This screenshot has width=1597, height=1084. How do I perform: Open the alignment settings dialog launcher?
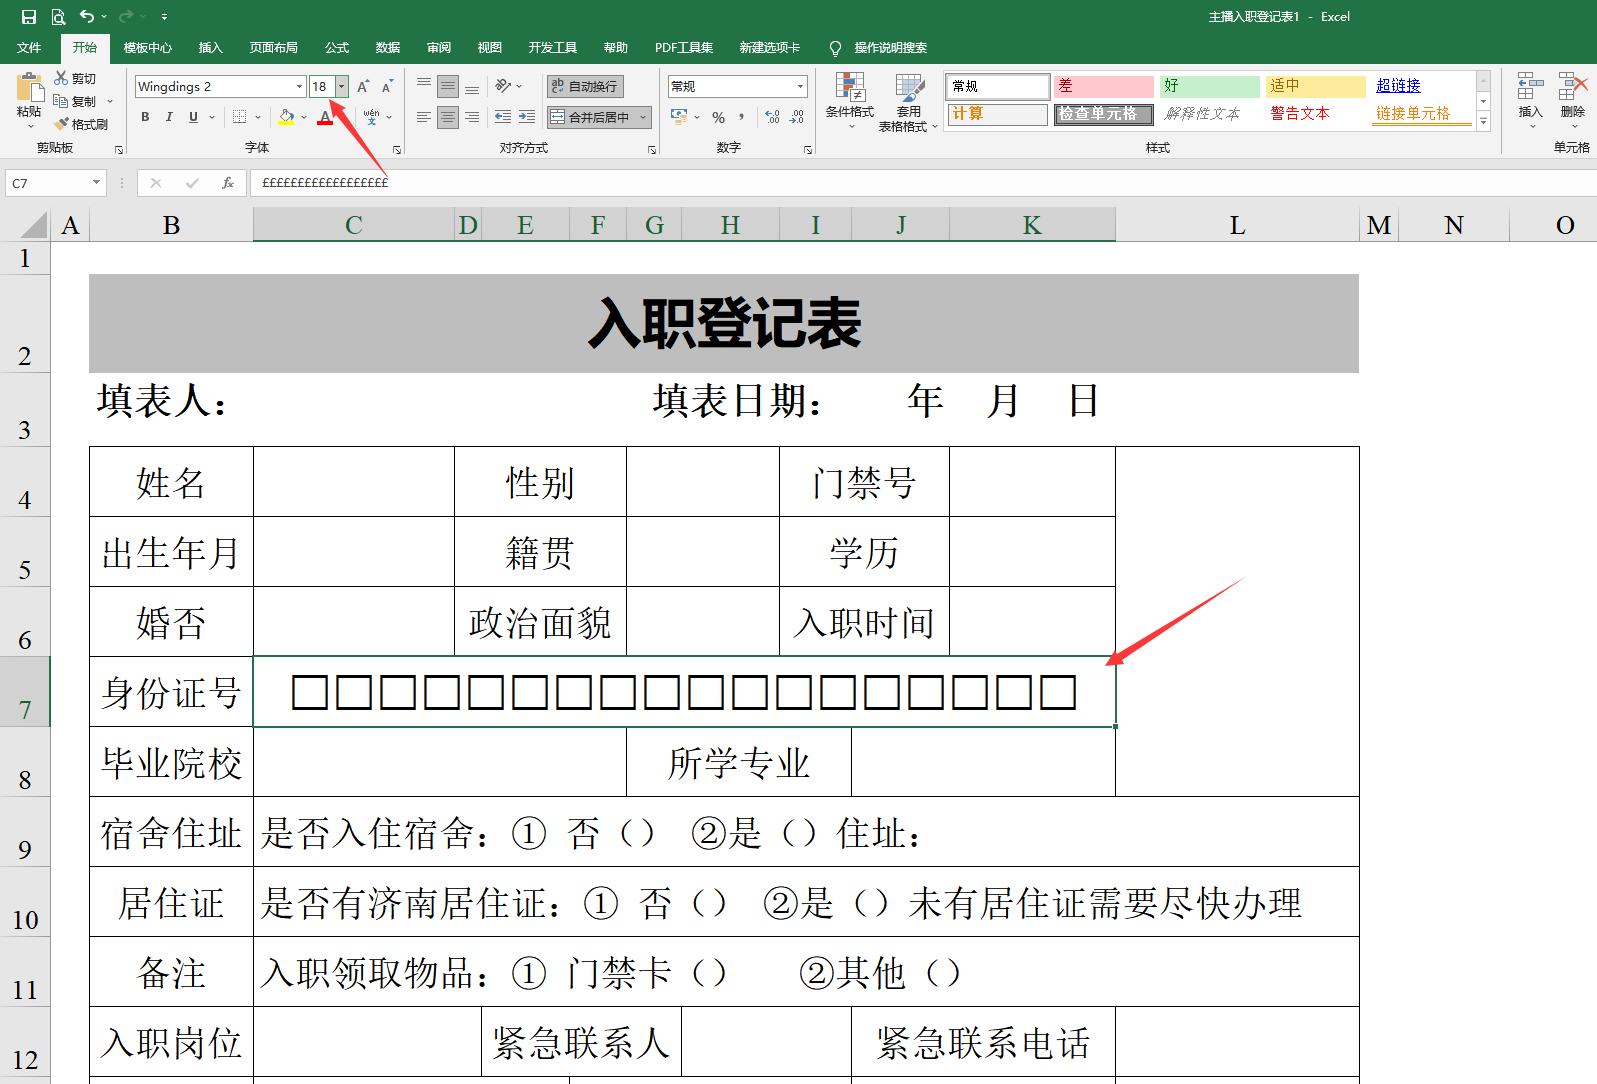point(652,149)
